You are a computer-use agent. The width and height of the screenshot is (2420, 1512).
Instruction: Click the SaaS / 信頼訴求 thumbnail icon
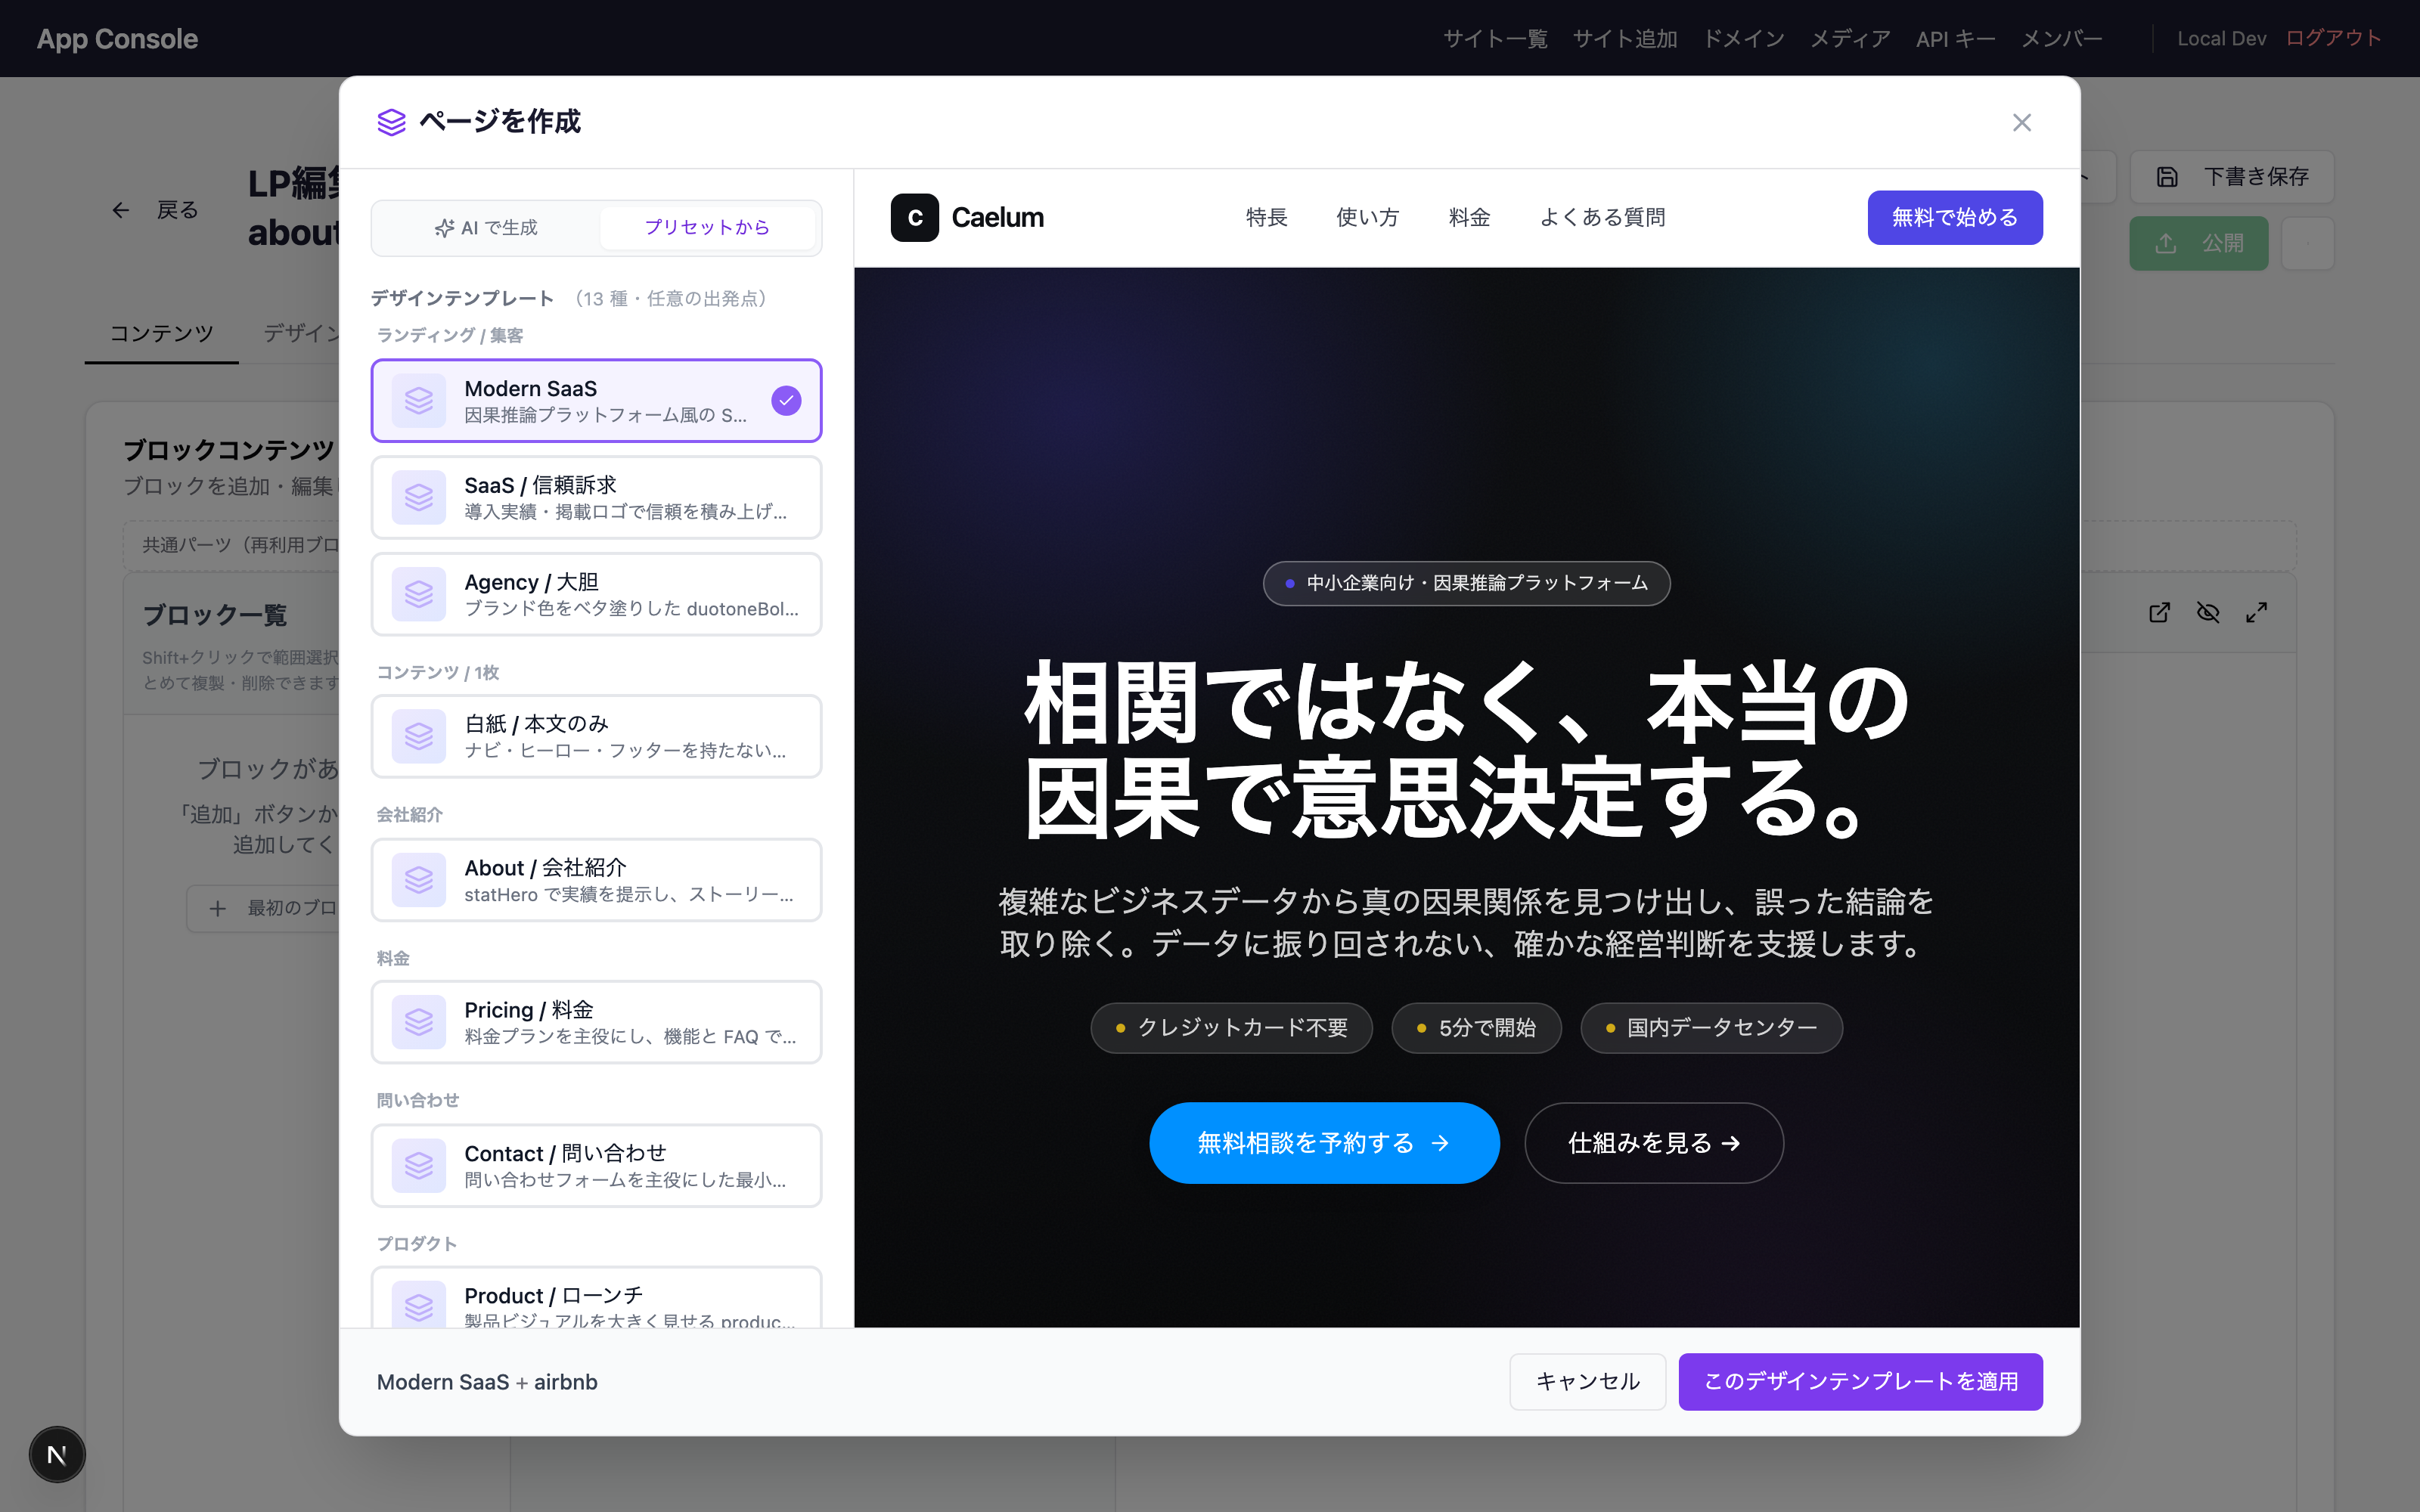pos(419,497)
